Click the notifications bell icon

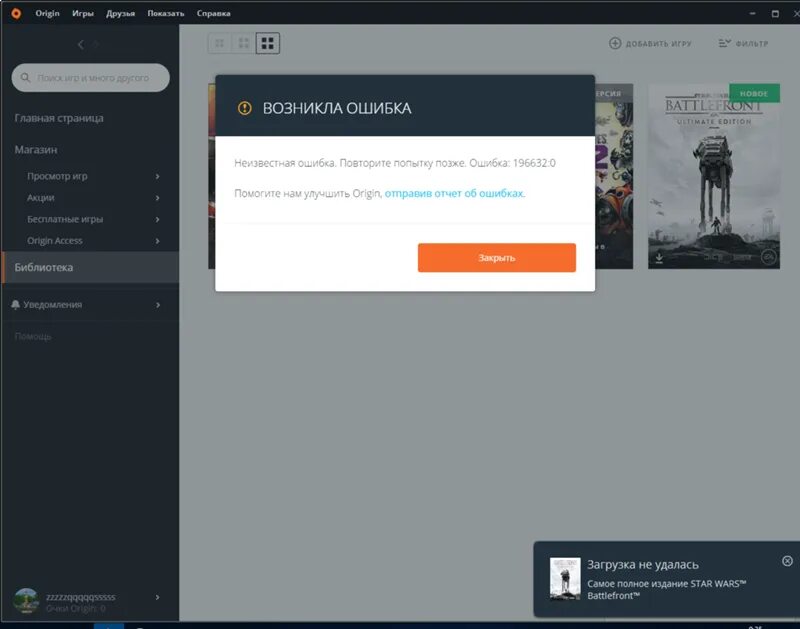point(15,305)
